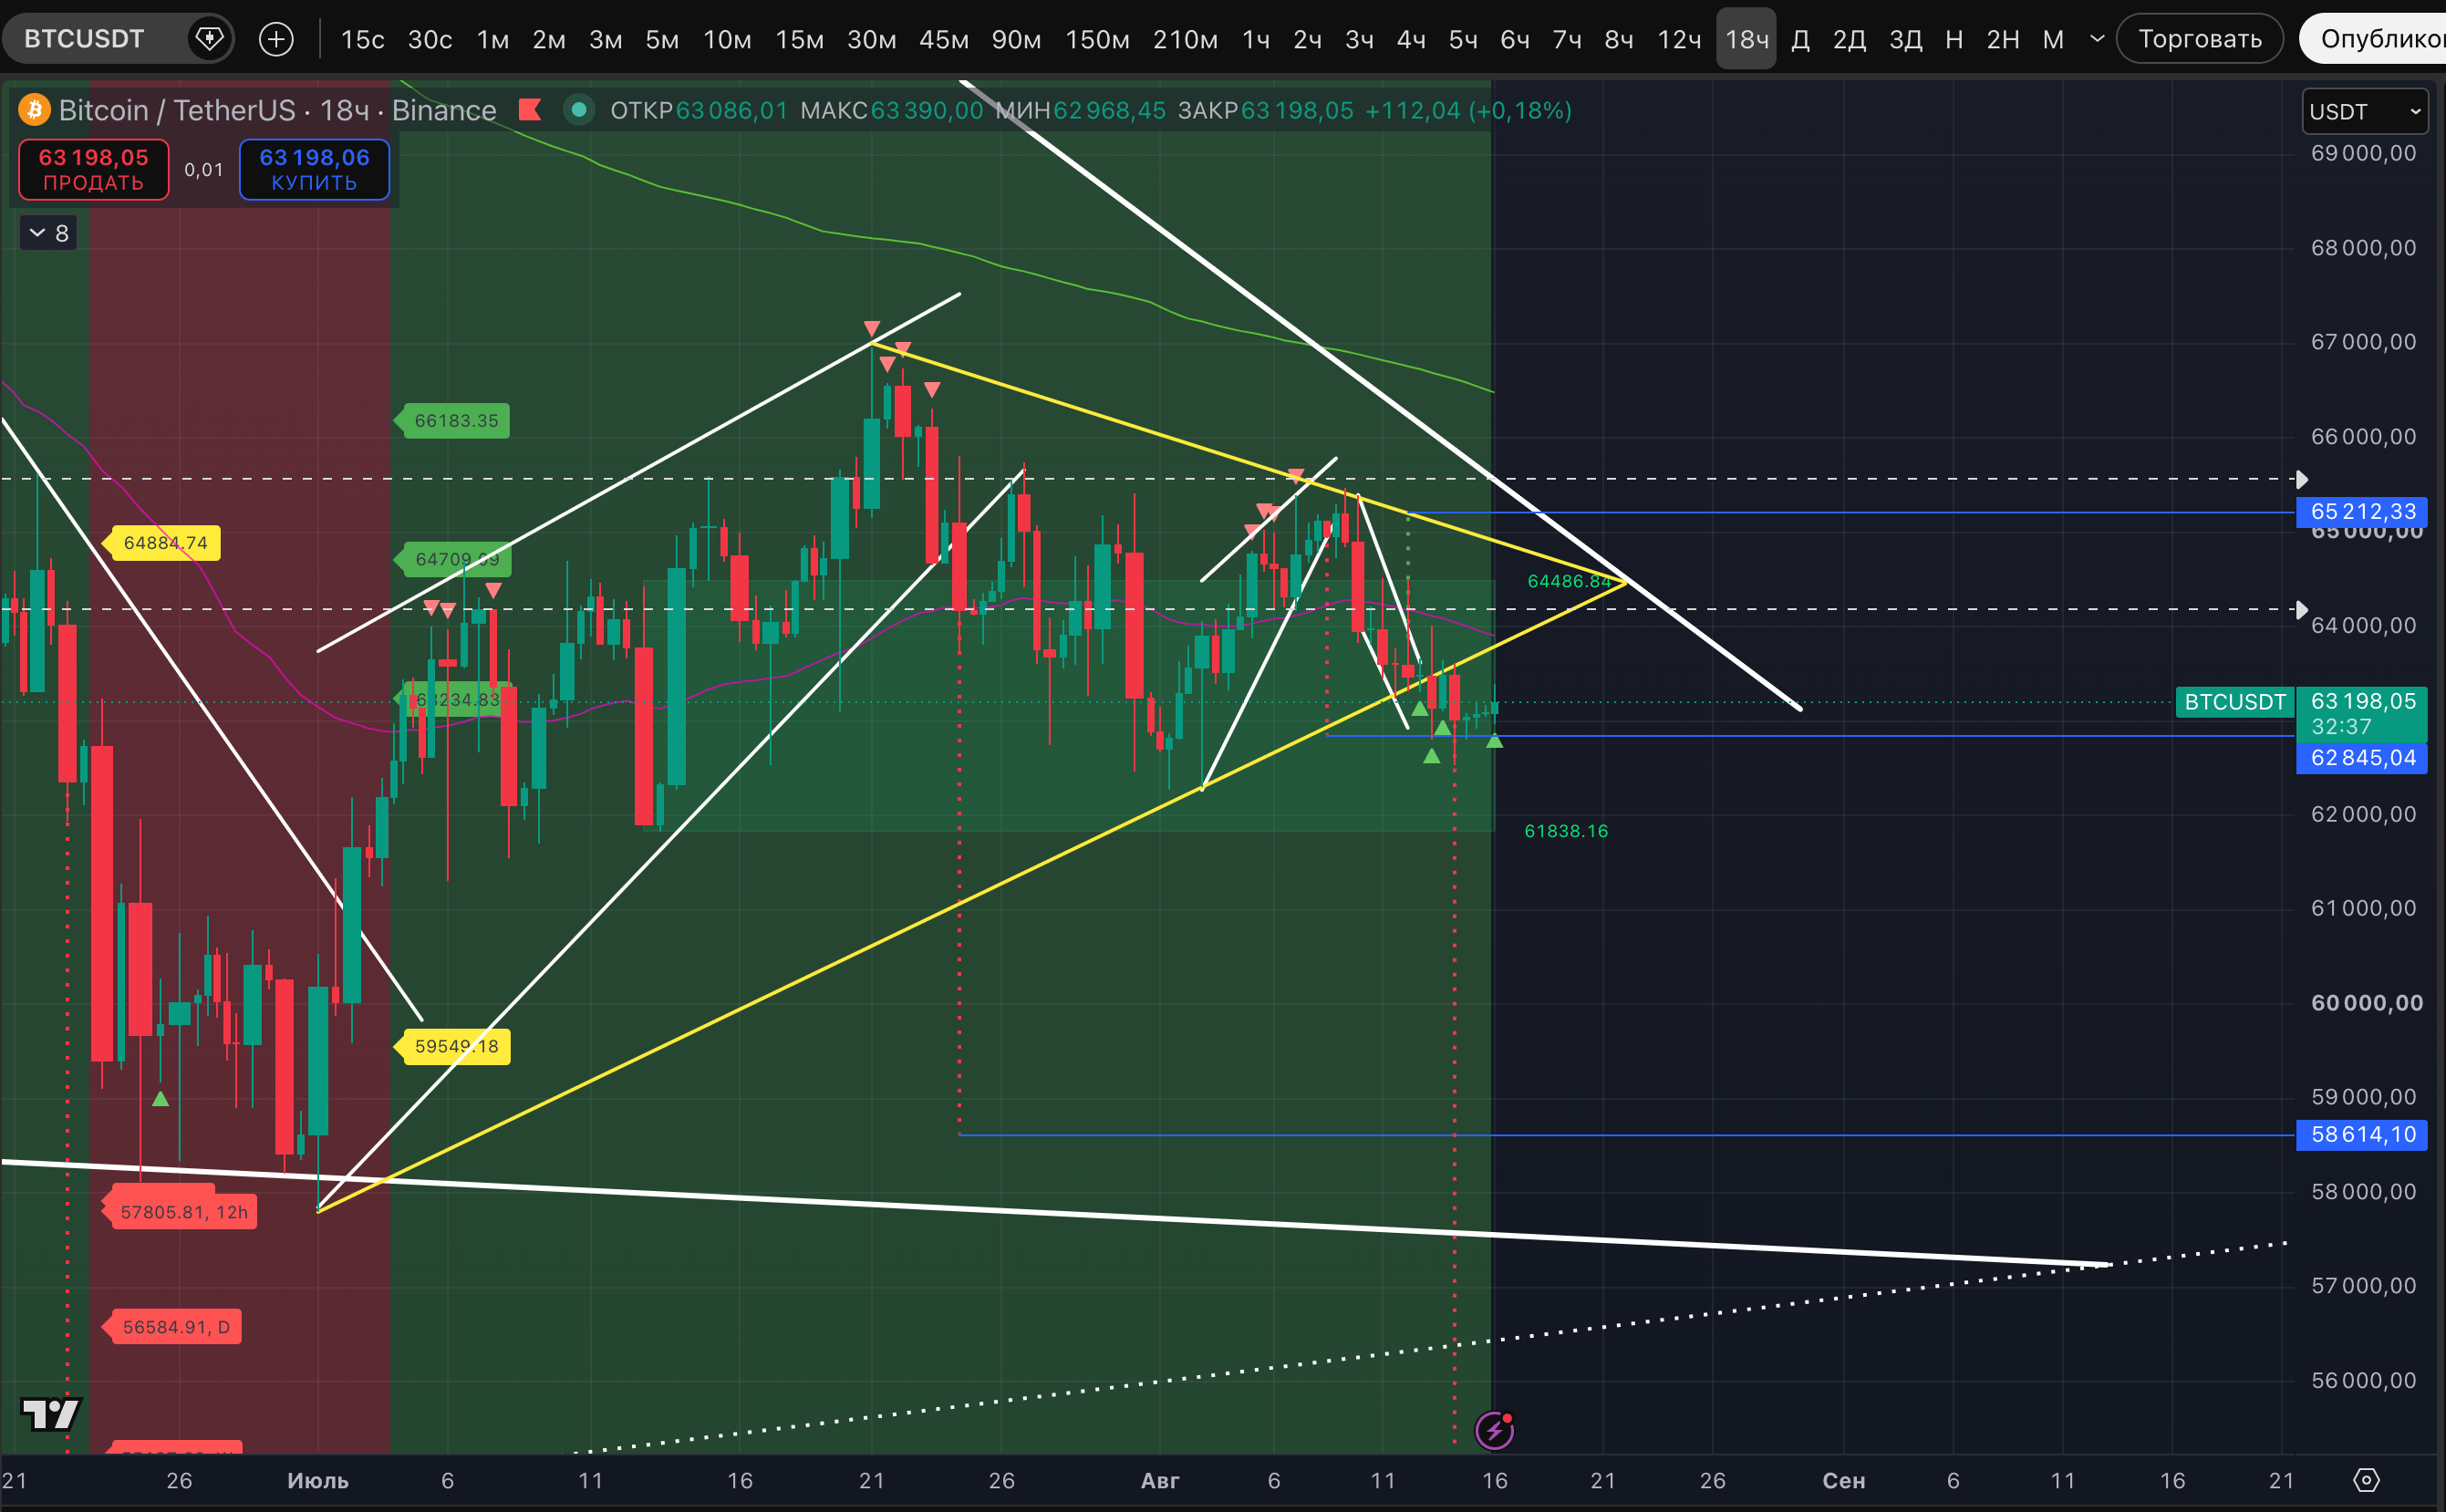Select the 30с timeframe
The image size is (2446, 1512).
[429, 40]
